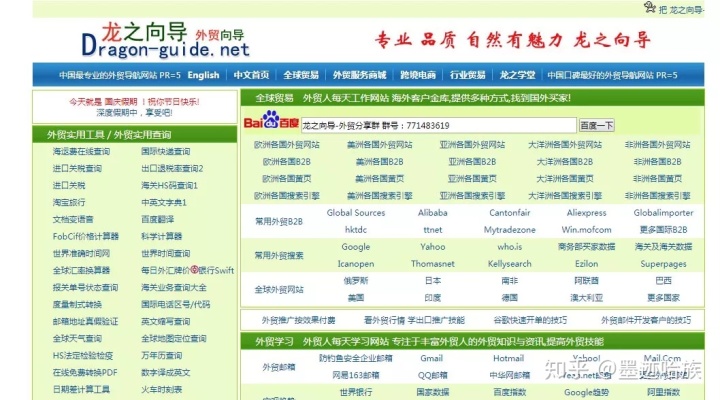Go to 中文首页 in navigation bar

[x=251, y=75]
